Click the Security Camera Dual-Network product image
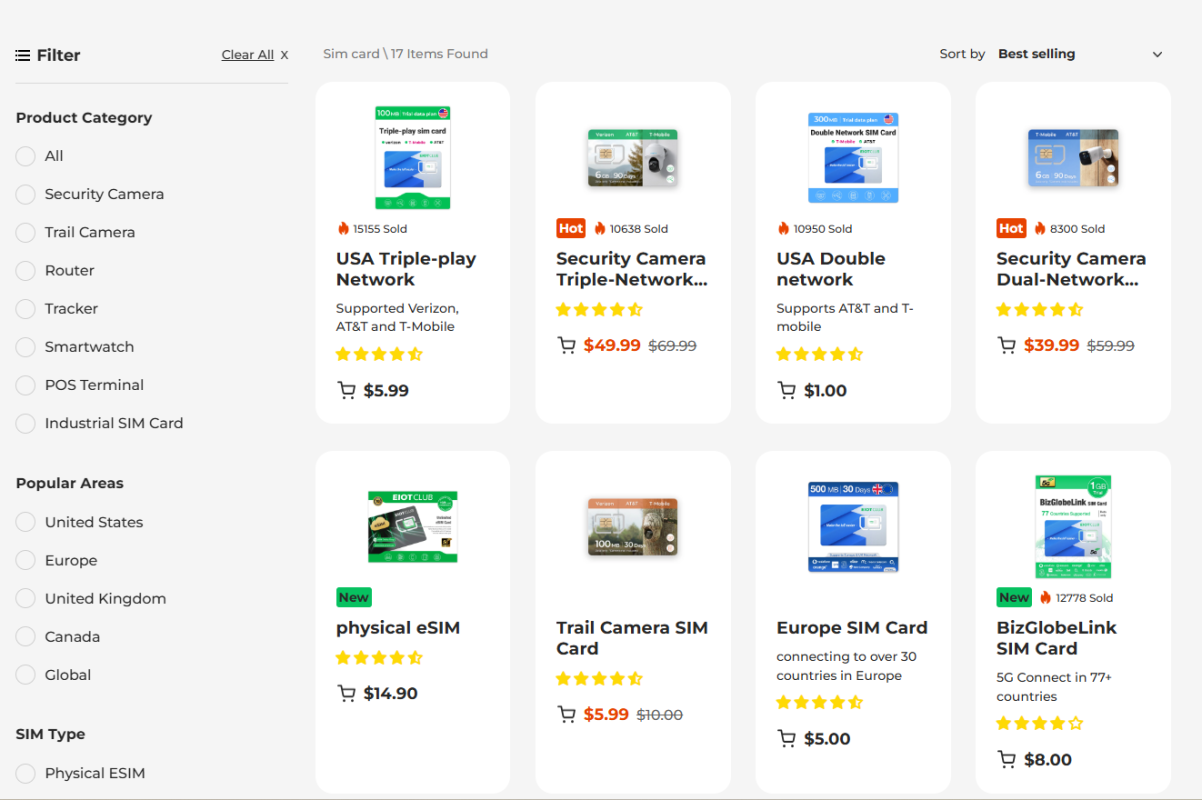The width and height of the screenshot is (1202, 800). (1073, 158)
